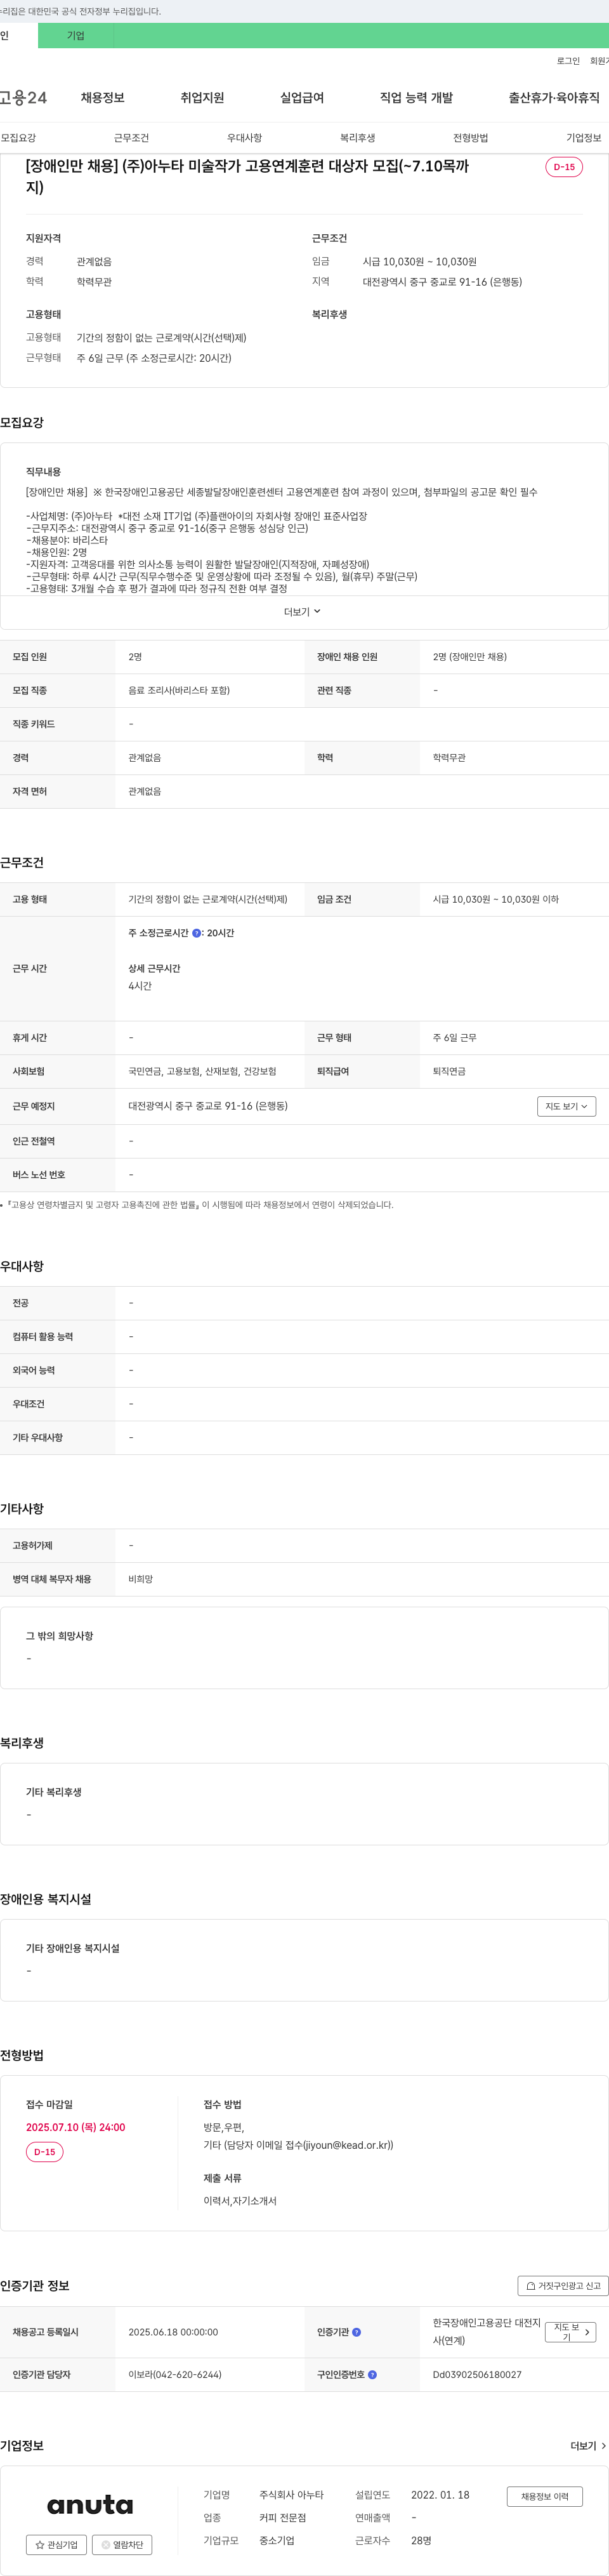The image size is (609, 2576).
Task: Select the 퇴직연금 cell
Action: pyautogui.click(x=449, y=1072)
